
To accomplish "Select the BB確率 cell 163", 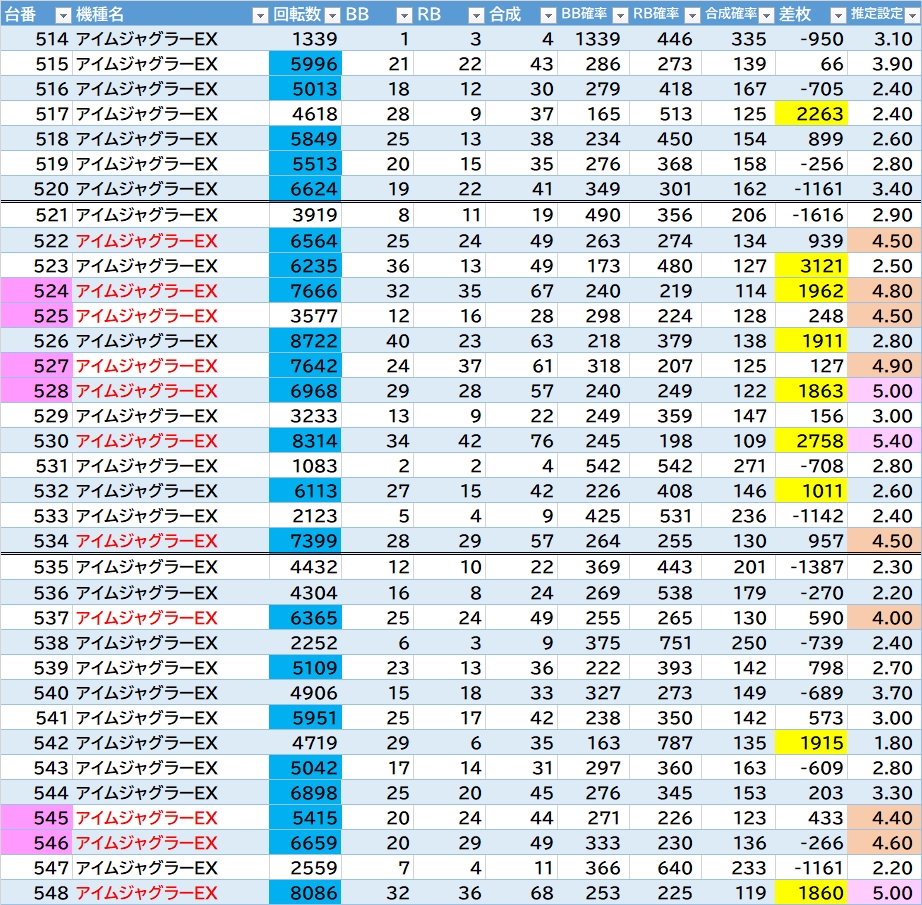I will (x=593, y=743).
